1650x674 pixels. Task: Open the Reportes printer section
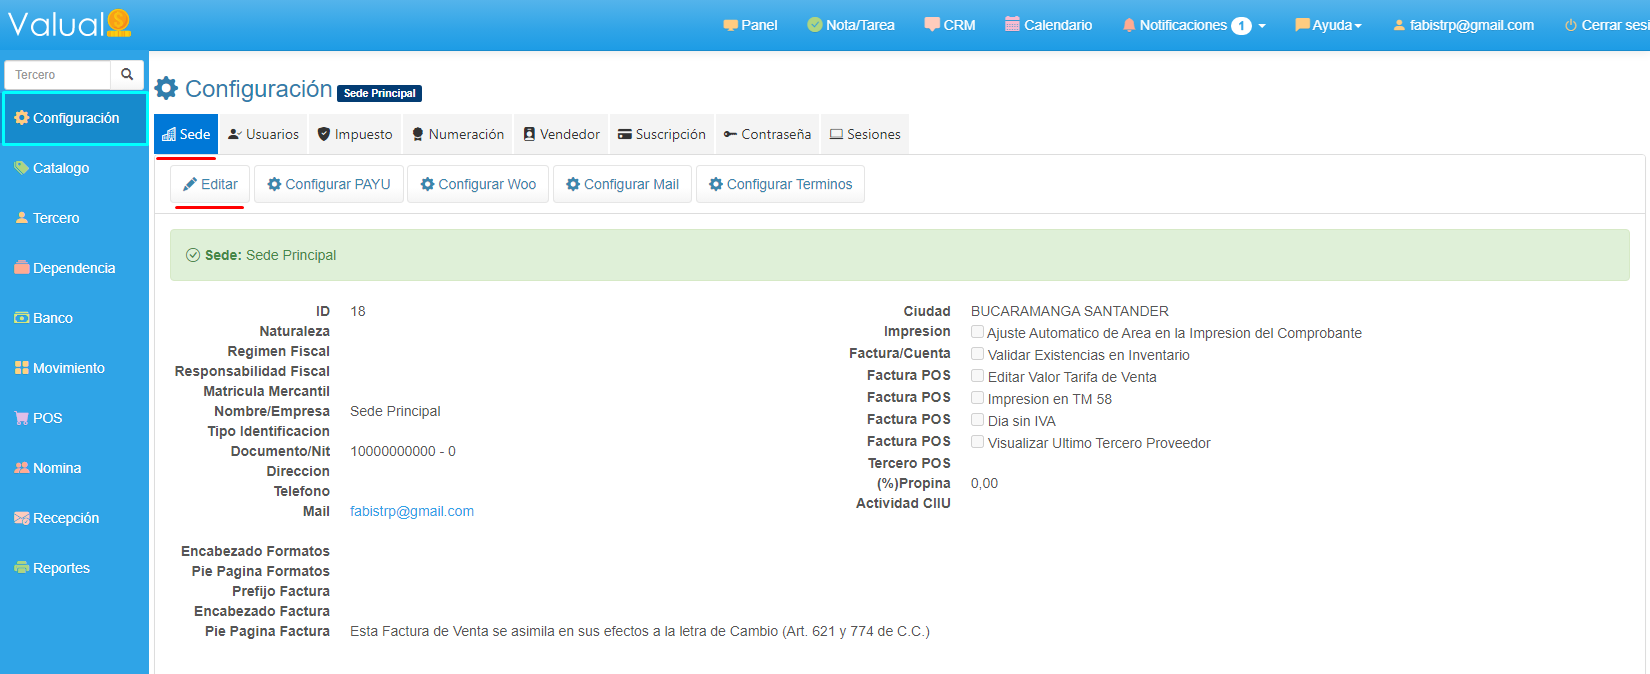tap(60, 568)
